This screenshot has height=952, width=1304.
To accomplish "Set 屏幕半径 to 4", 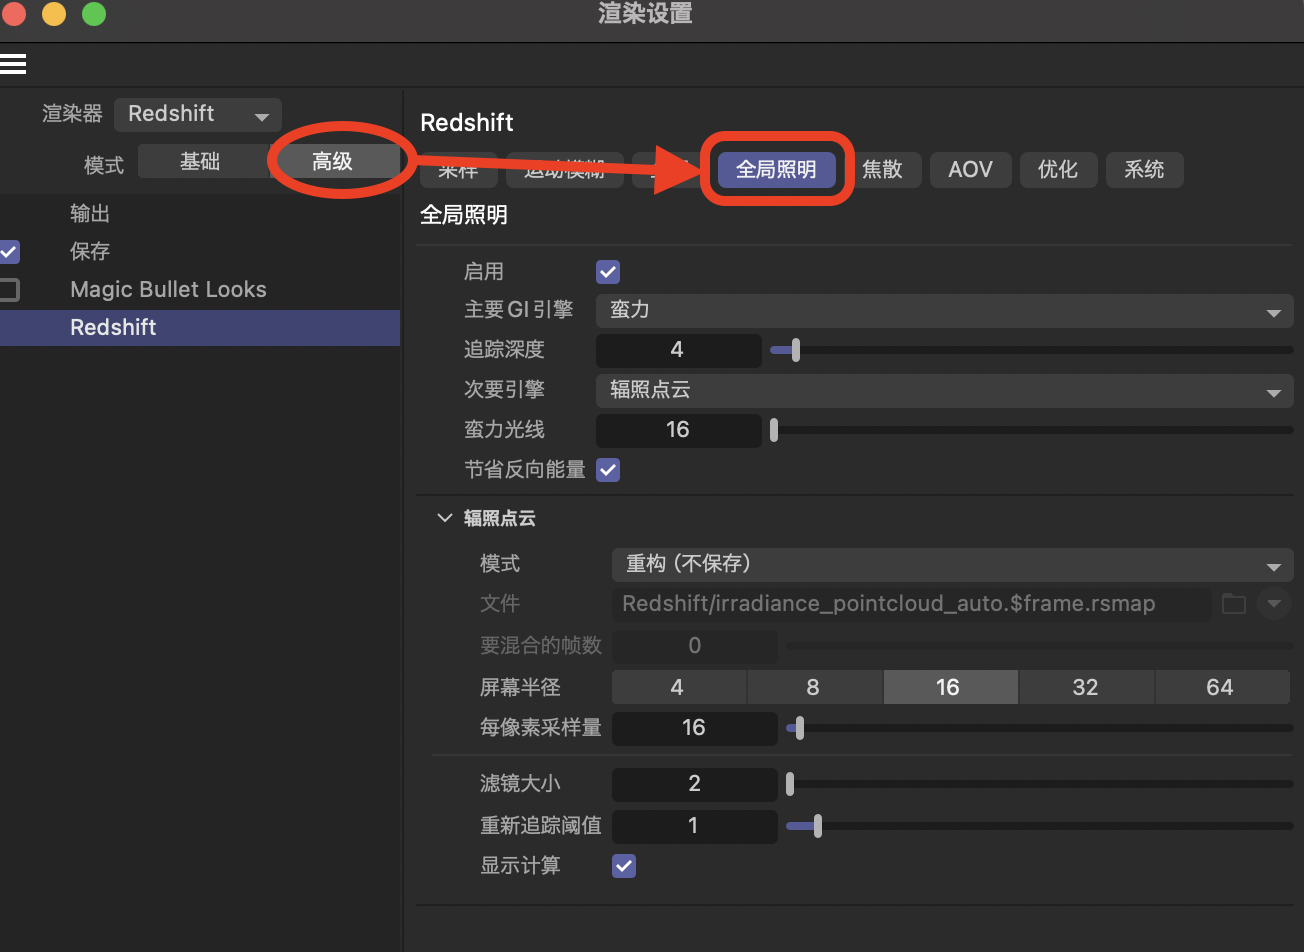I will coord(678,687).
